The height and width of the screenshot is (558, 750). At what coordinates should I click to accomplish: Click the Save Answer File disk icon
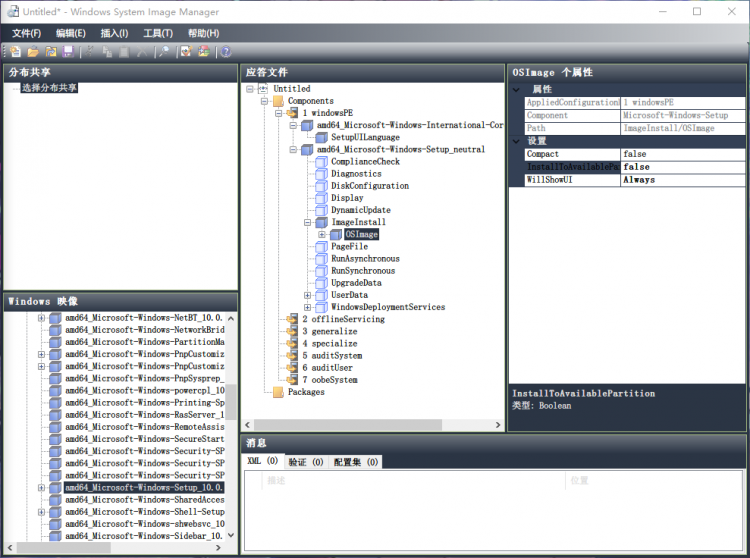point(68,52)
